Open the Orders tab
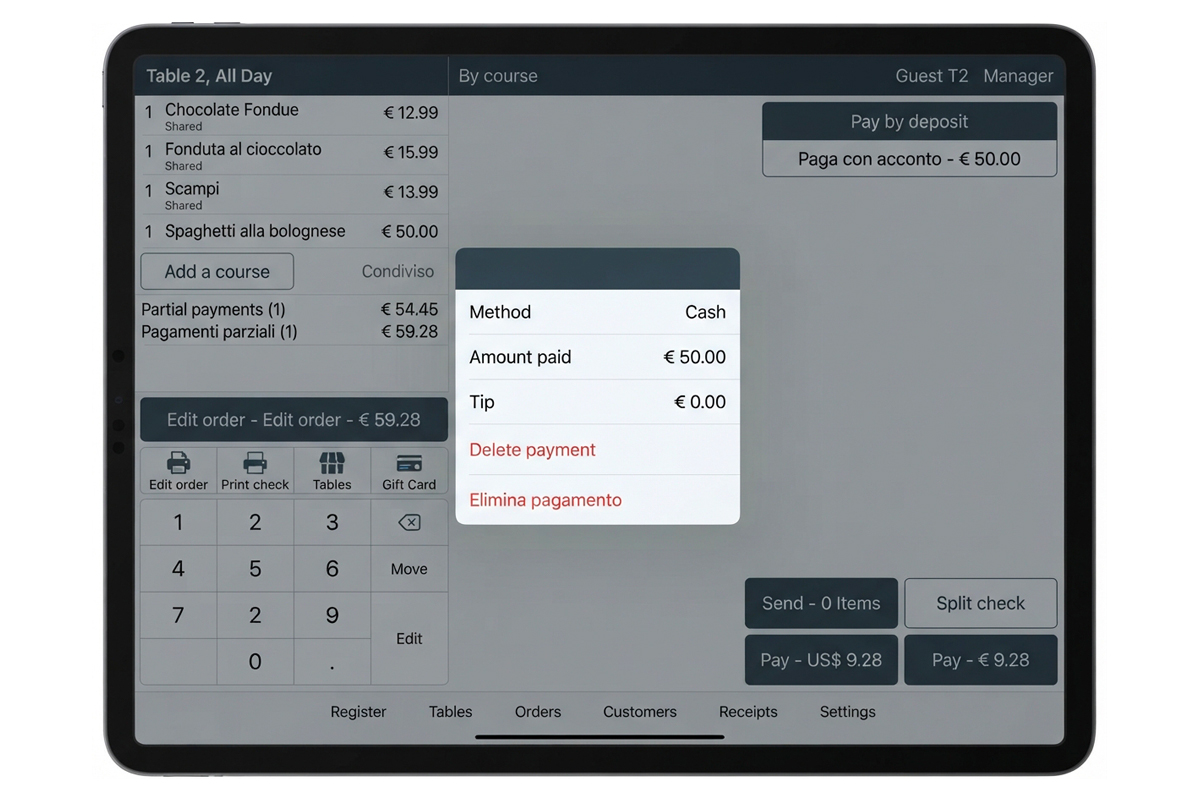This screenshot has height=800, width=1200. tap(538, 712)
